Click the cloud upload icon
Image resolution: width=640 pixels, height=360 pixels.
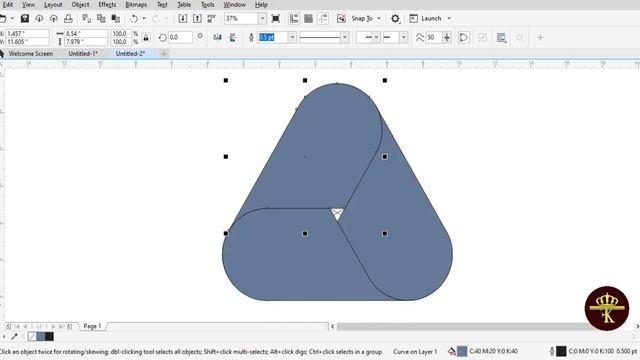click(53, 18)
